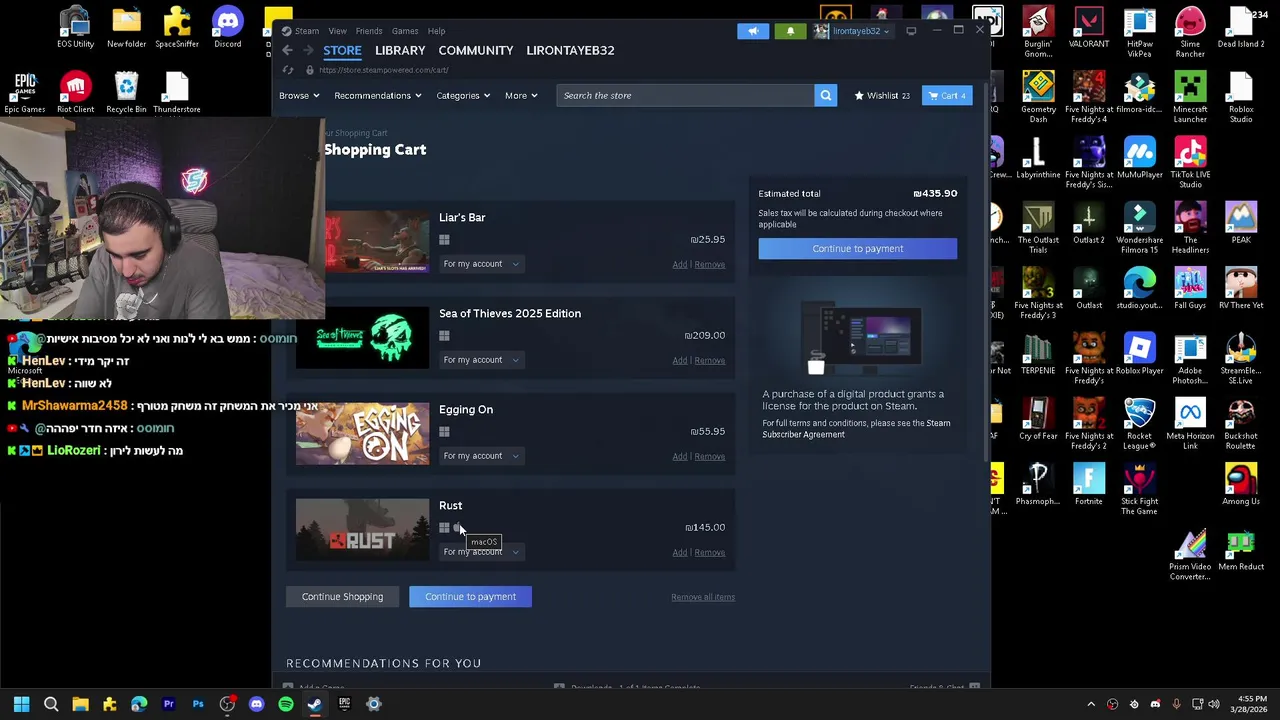This screenshot has height=720, width=1280.
Task: Click Windows platform icon under Rust
Action: [444, 528]
